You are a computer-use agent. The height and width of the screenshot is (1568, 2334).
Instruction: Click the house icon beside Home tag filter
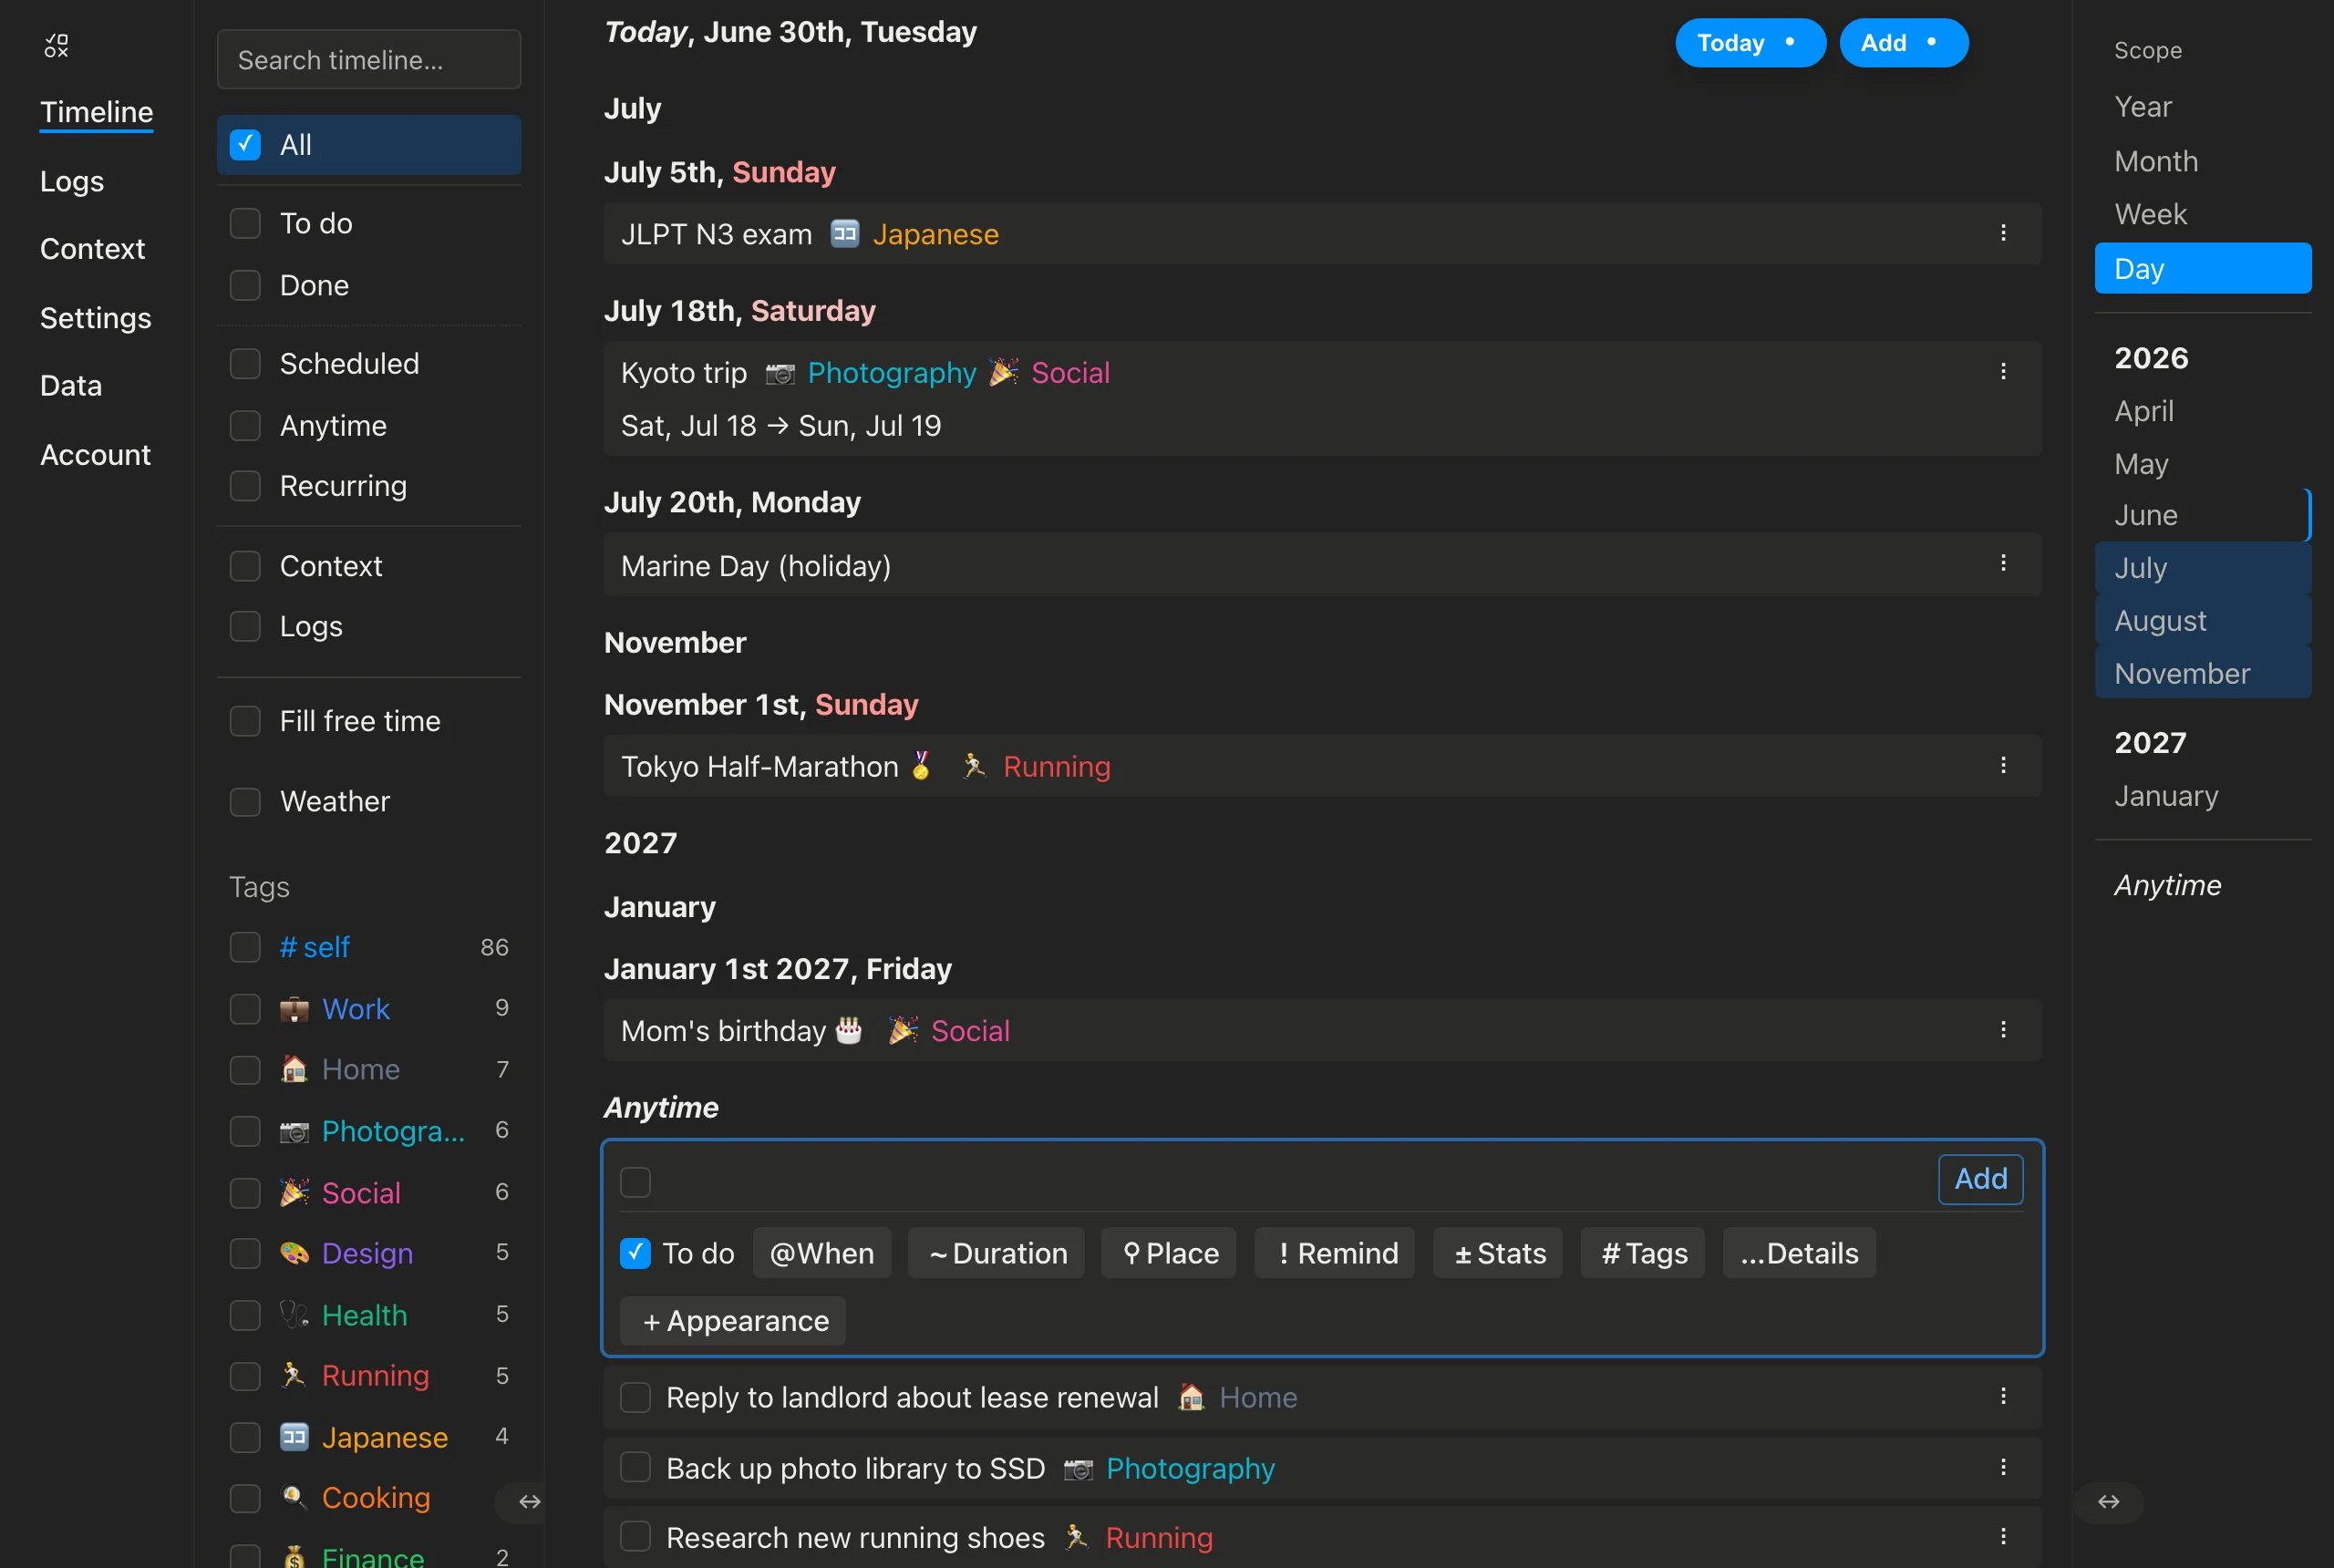tap(294, 1069)
